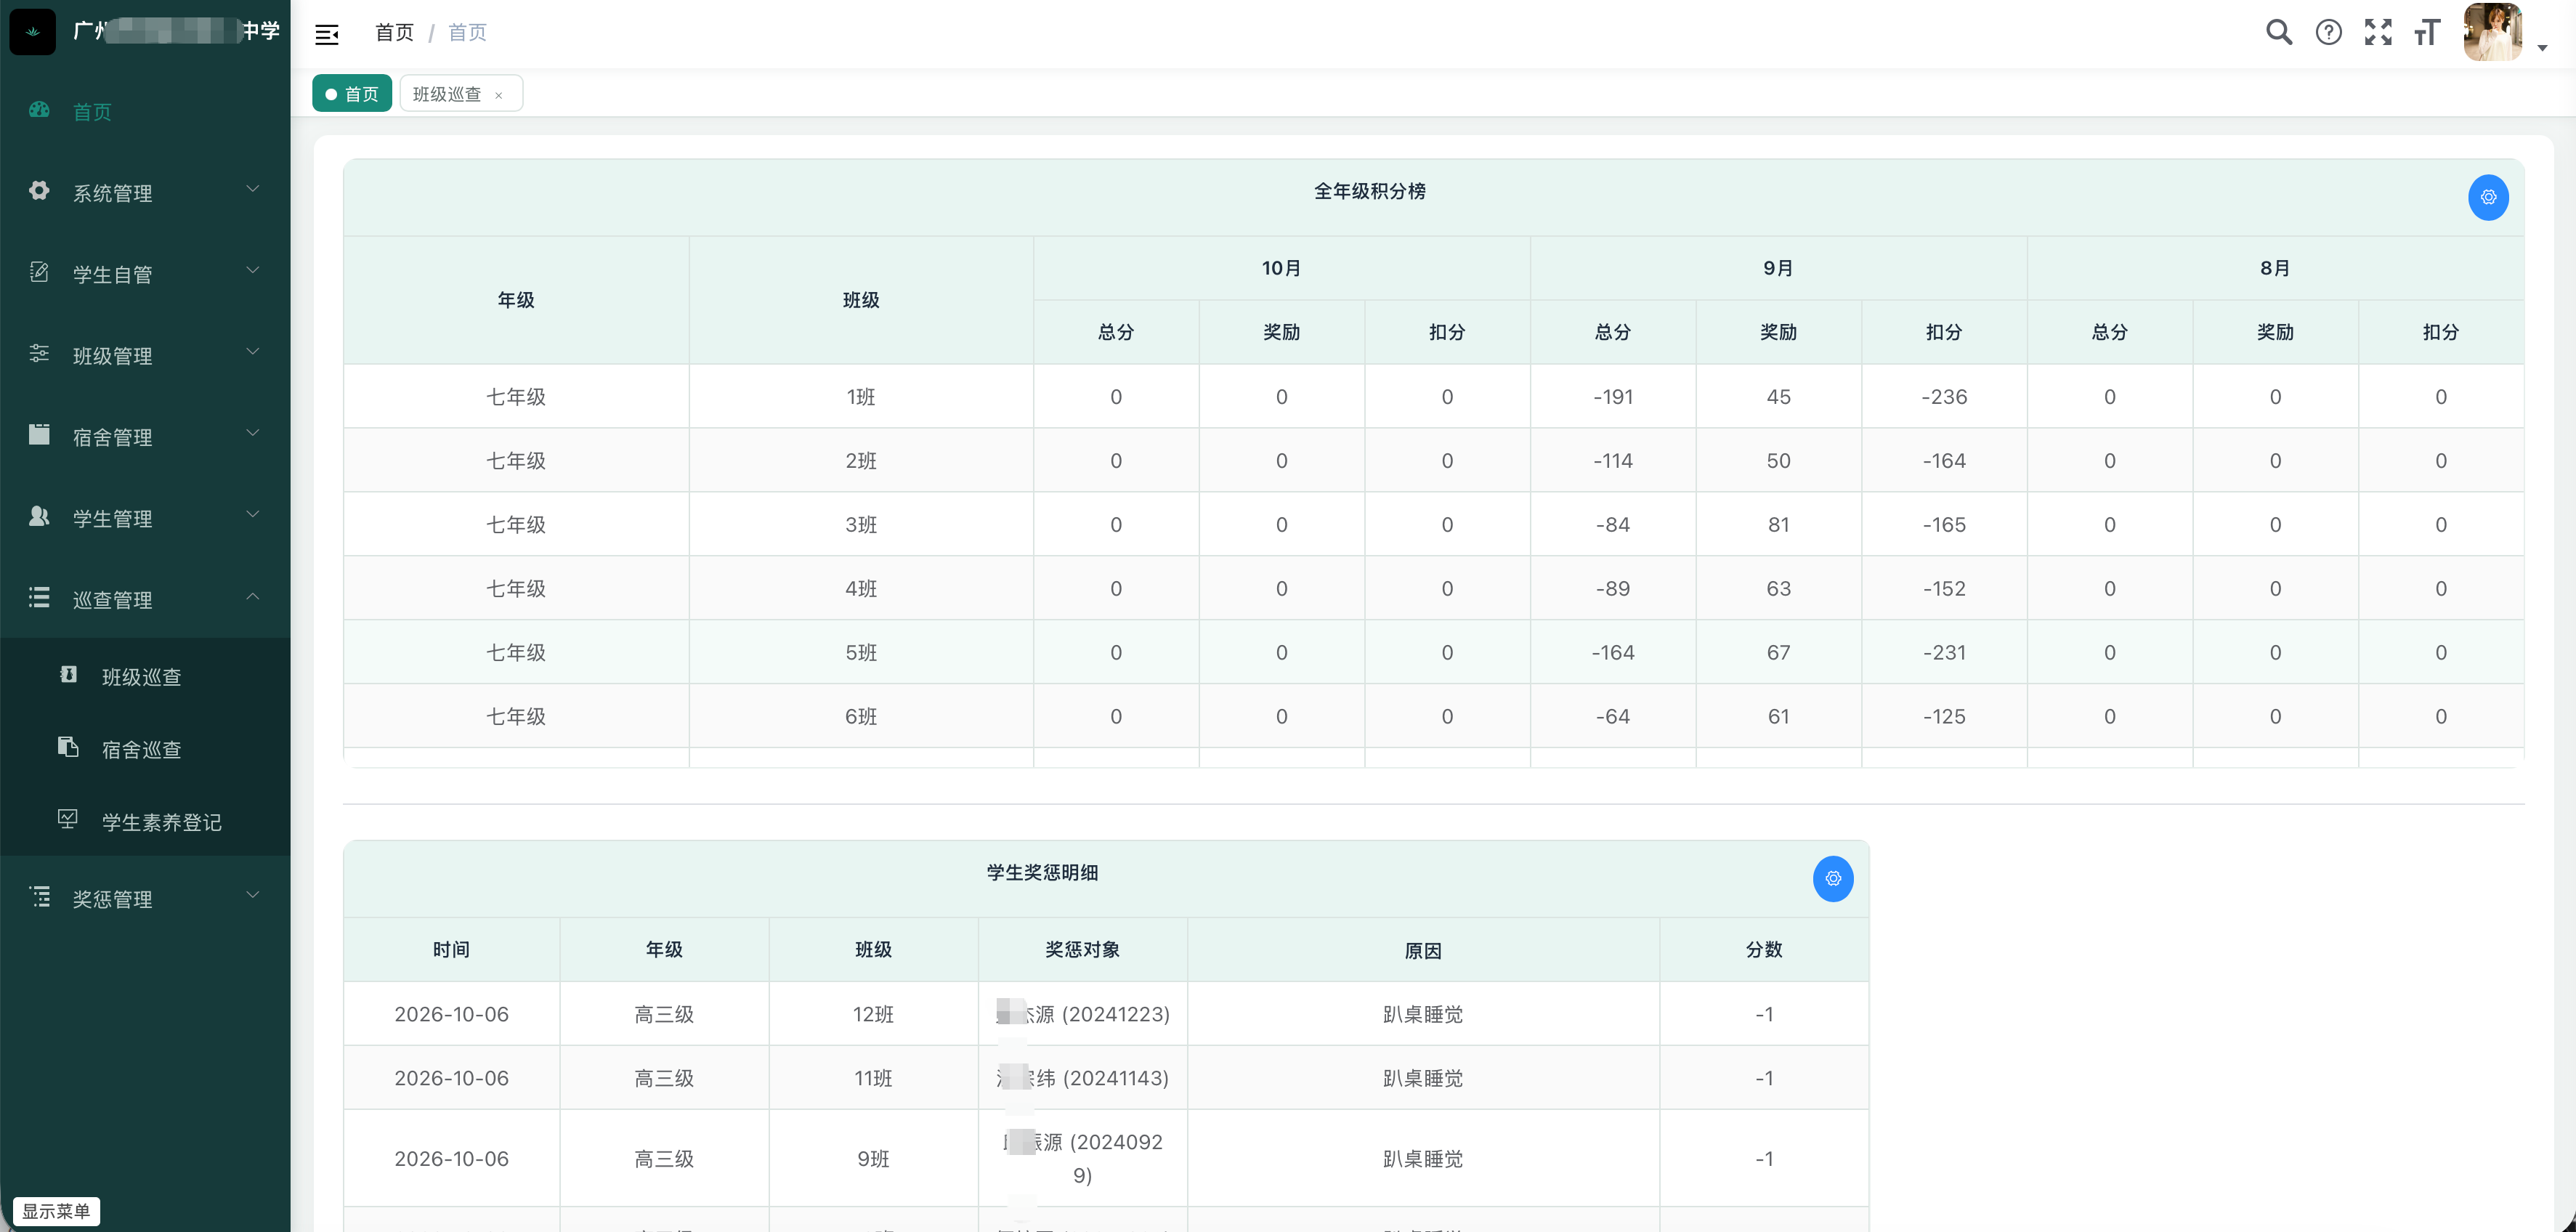Open the search magnifier icon
Image resolution: width=2576 pixels, height=1232 pixels.
(x=2279, y=32)
